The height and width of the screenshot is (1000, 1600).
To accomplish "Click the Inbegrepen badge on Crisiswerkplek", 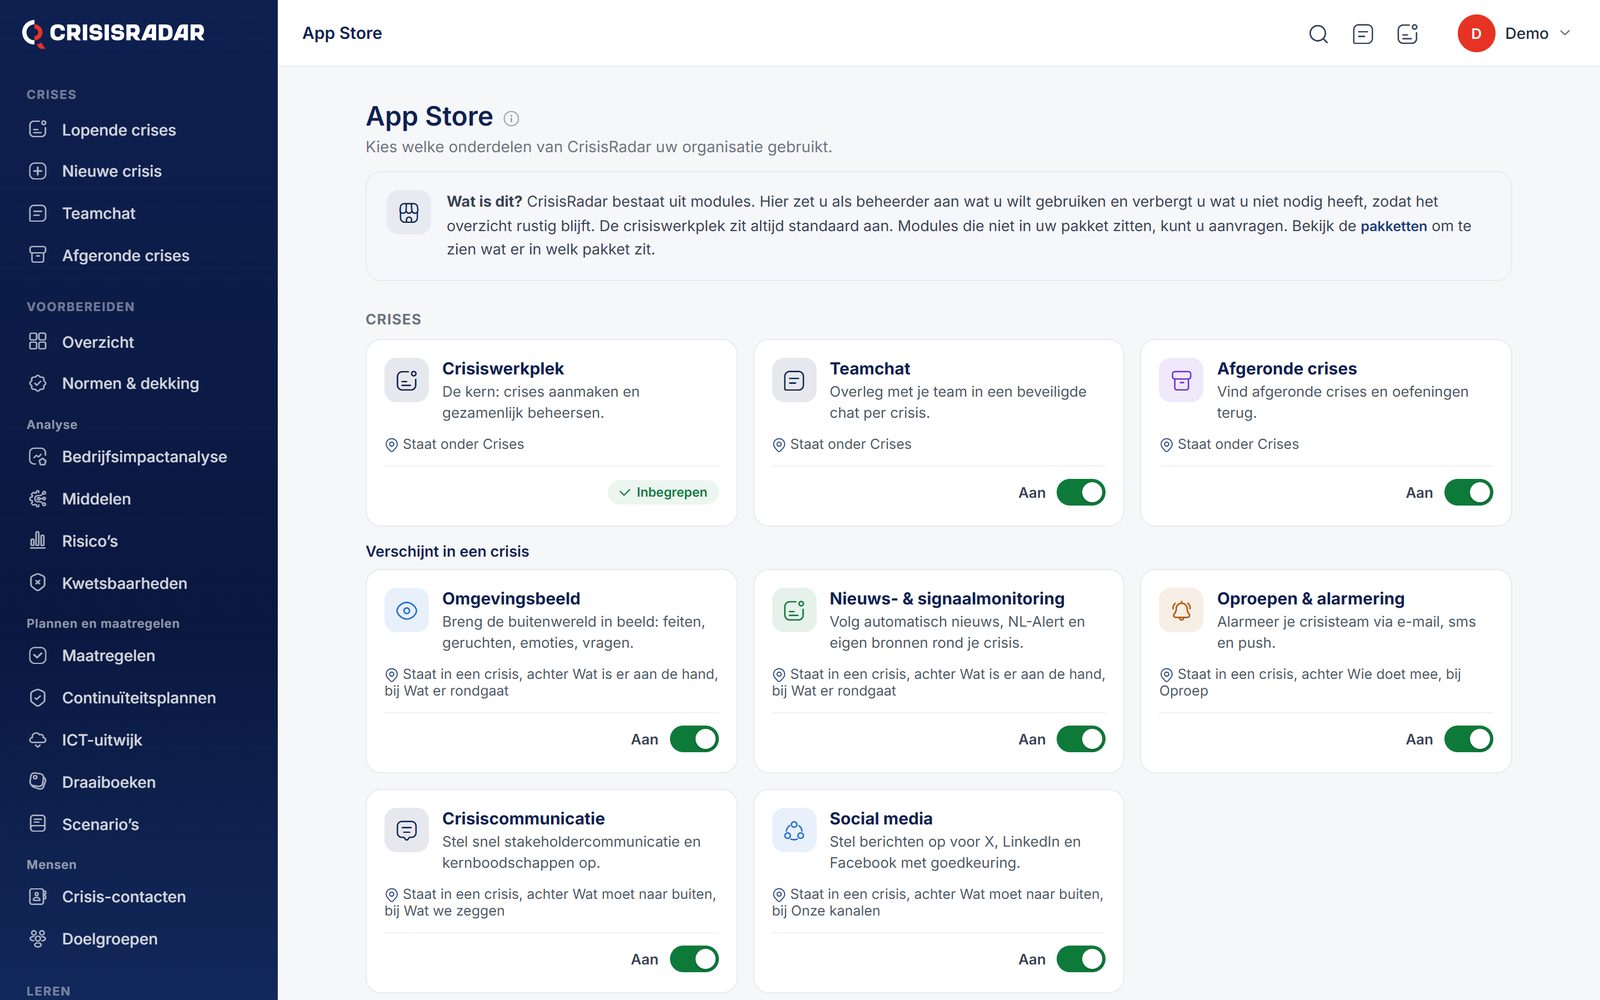I will pyautogui.click(x=663, y=492).
